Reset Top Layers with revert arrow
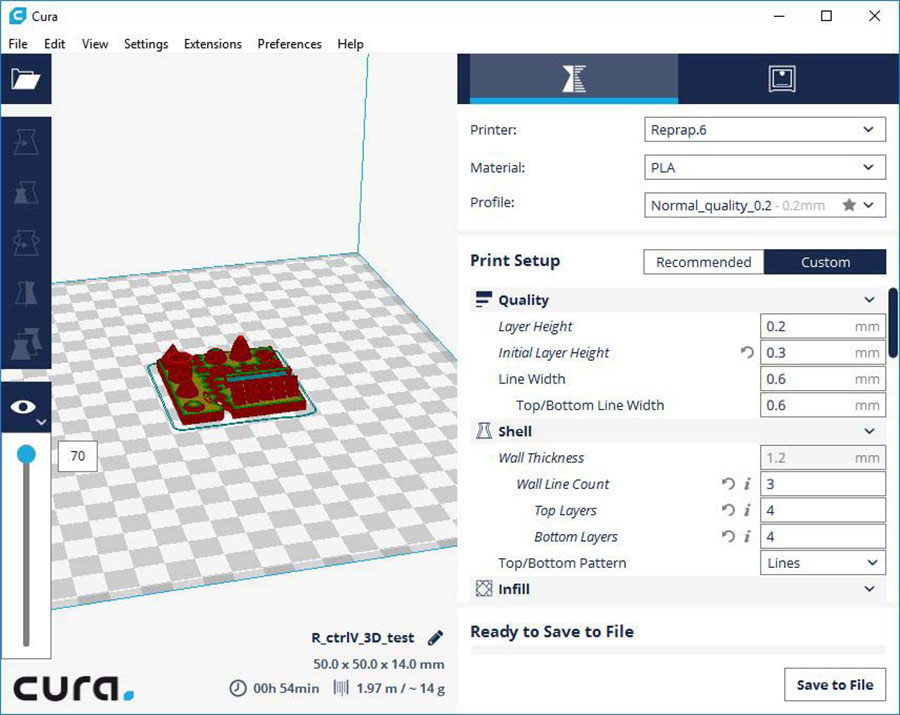This screenshot has height=715, width=900. click(728, 510)
